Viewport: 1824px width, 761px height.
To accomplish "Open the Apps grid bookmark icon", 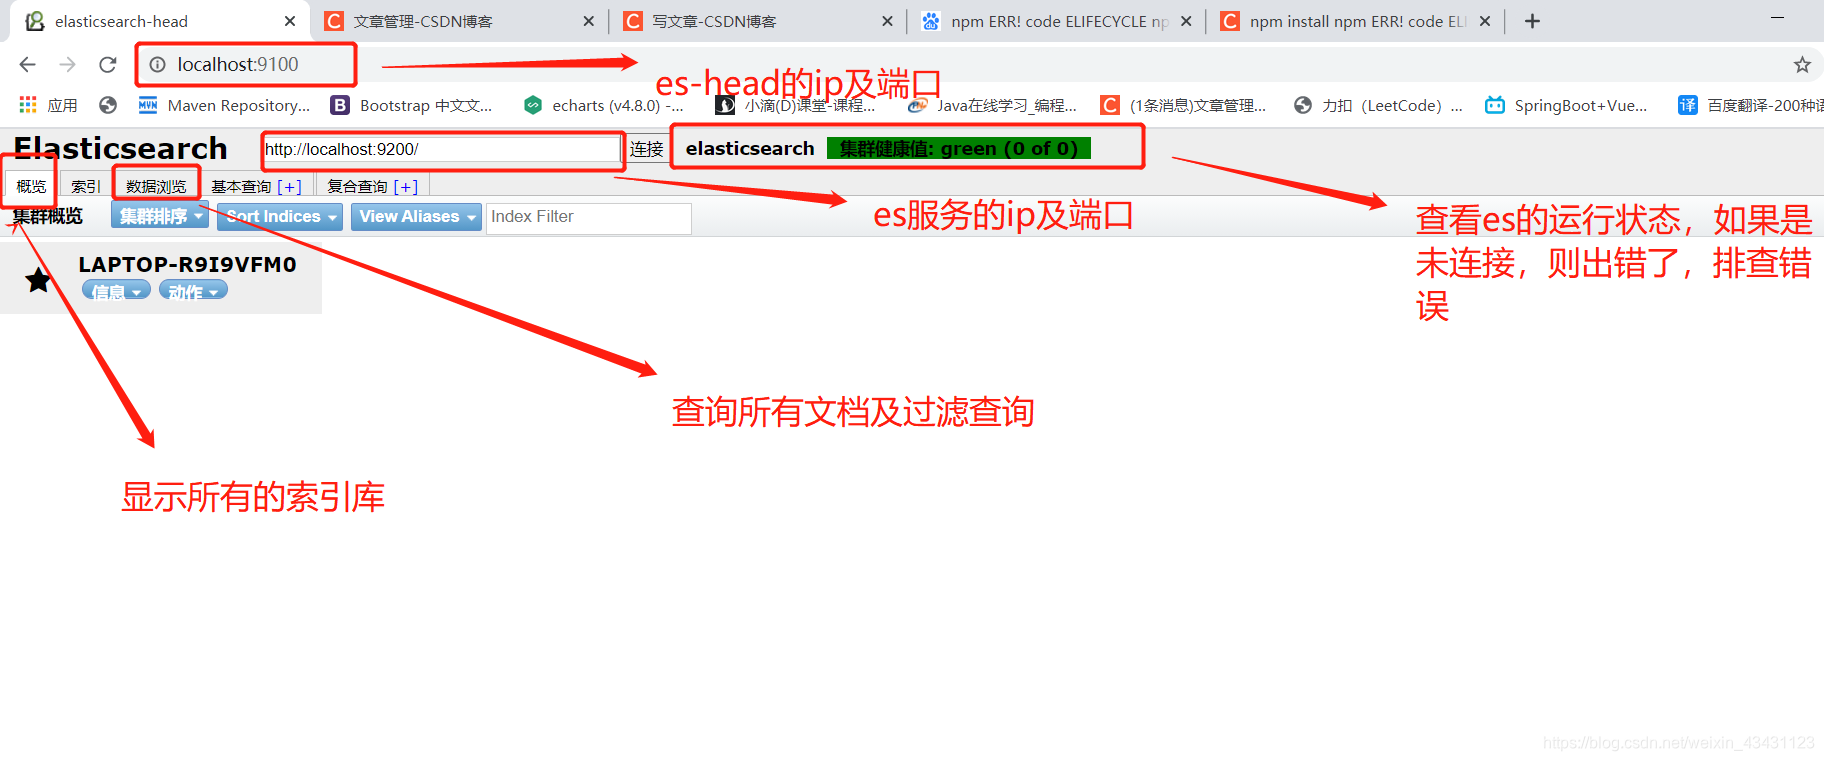I will click(28, 105).
